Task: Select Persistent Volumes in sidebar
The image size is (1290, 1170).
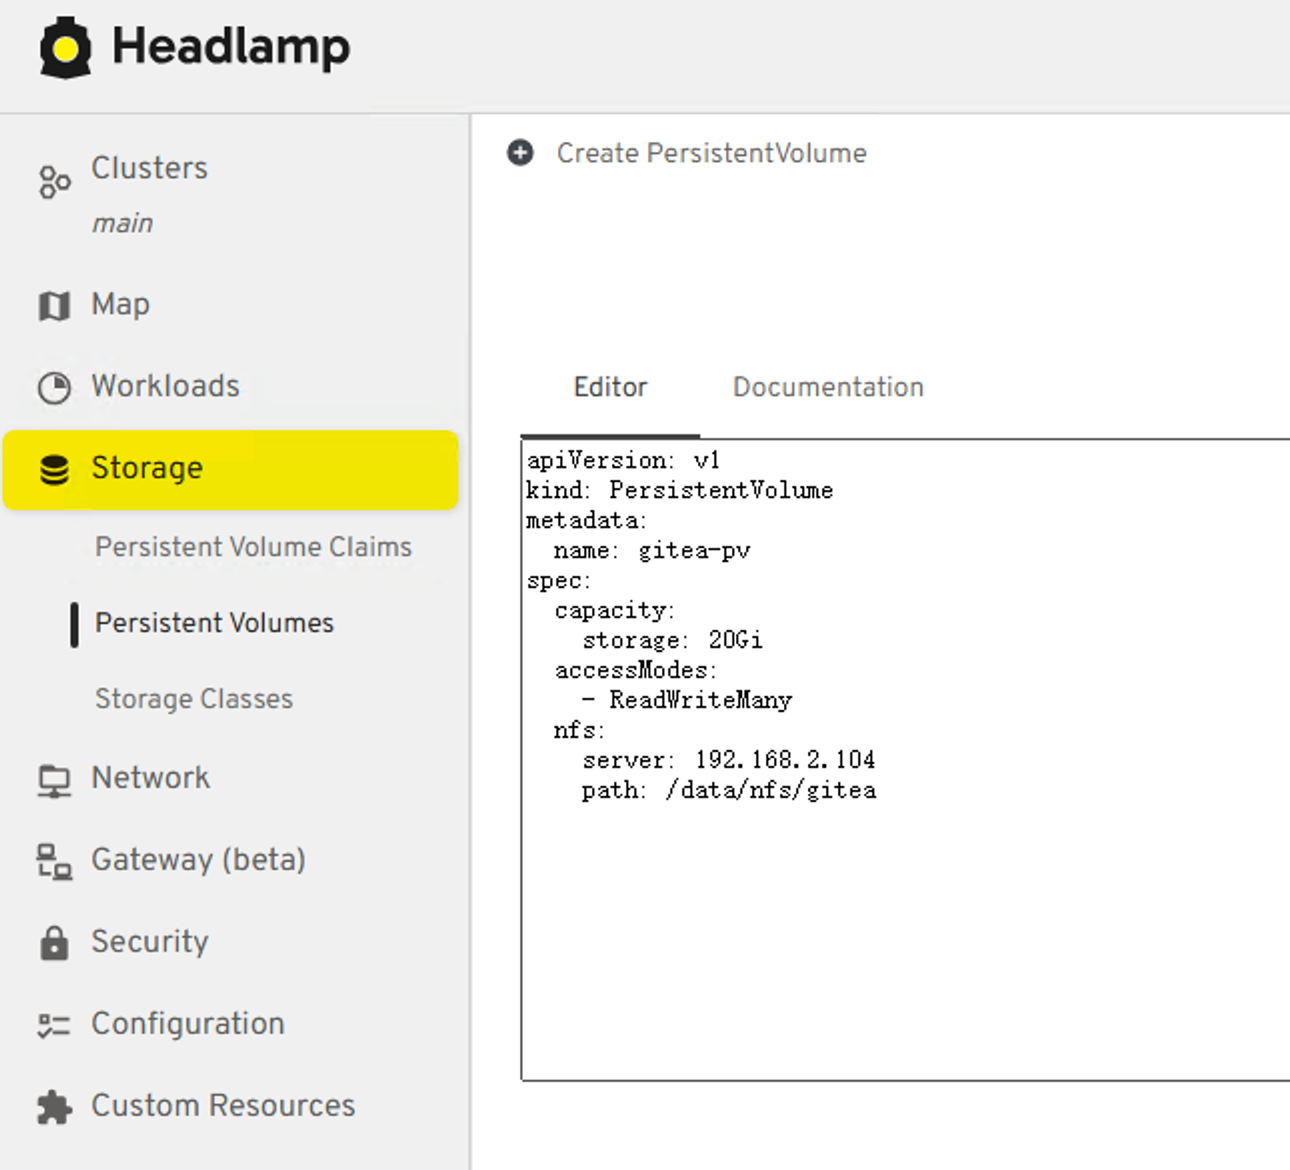Action: coord(214,623)
